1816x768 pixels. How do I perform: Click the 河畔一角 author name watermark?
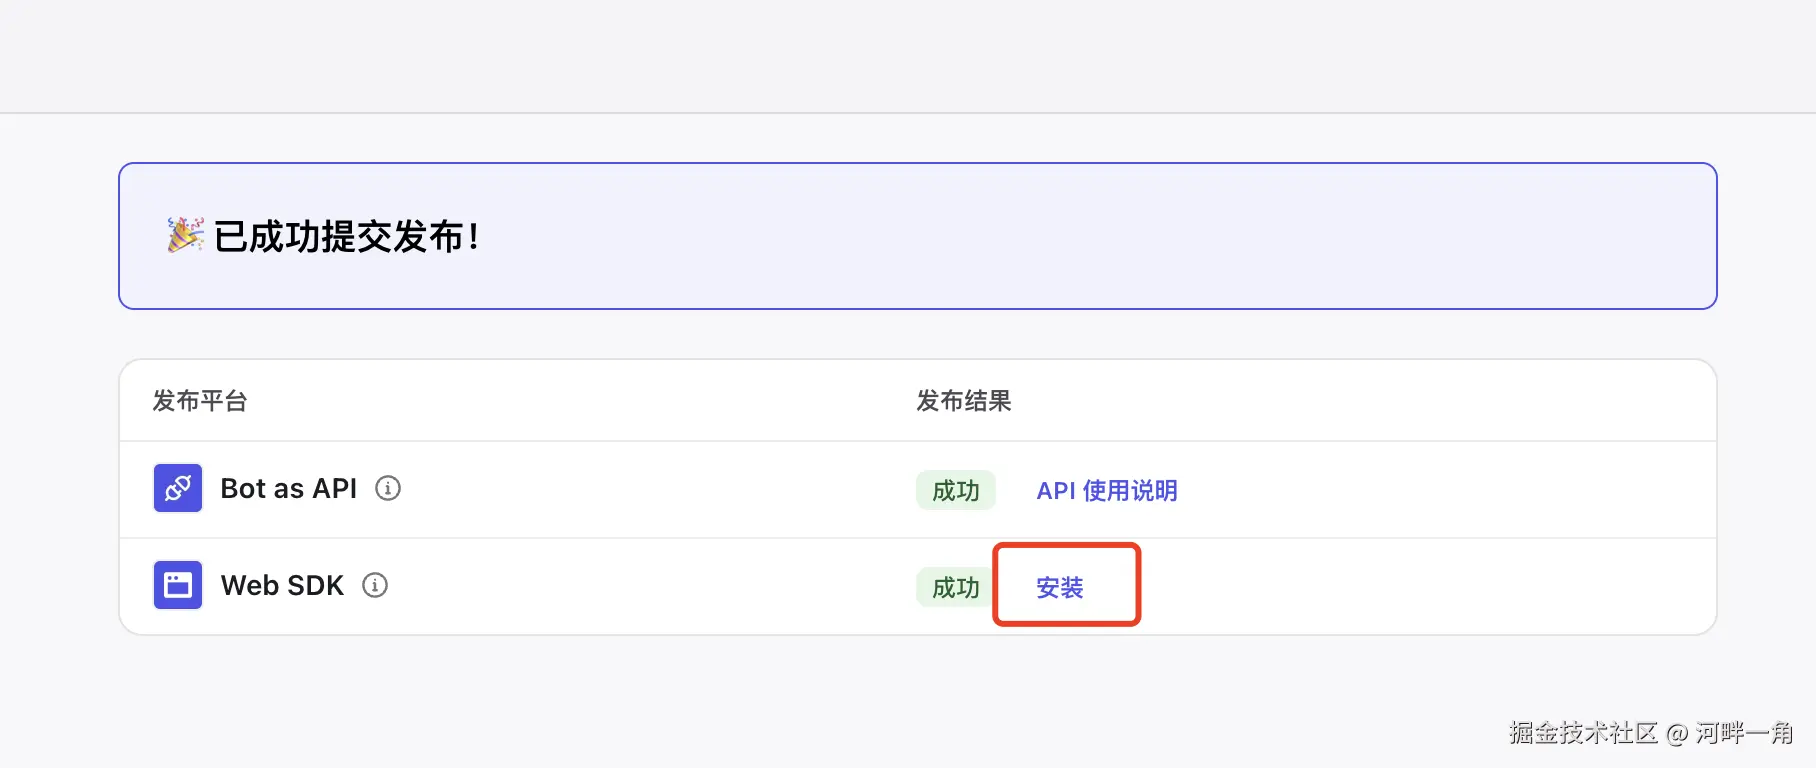pos(1744,733)
